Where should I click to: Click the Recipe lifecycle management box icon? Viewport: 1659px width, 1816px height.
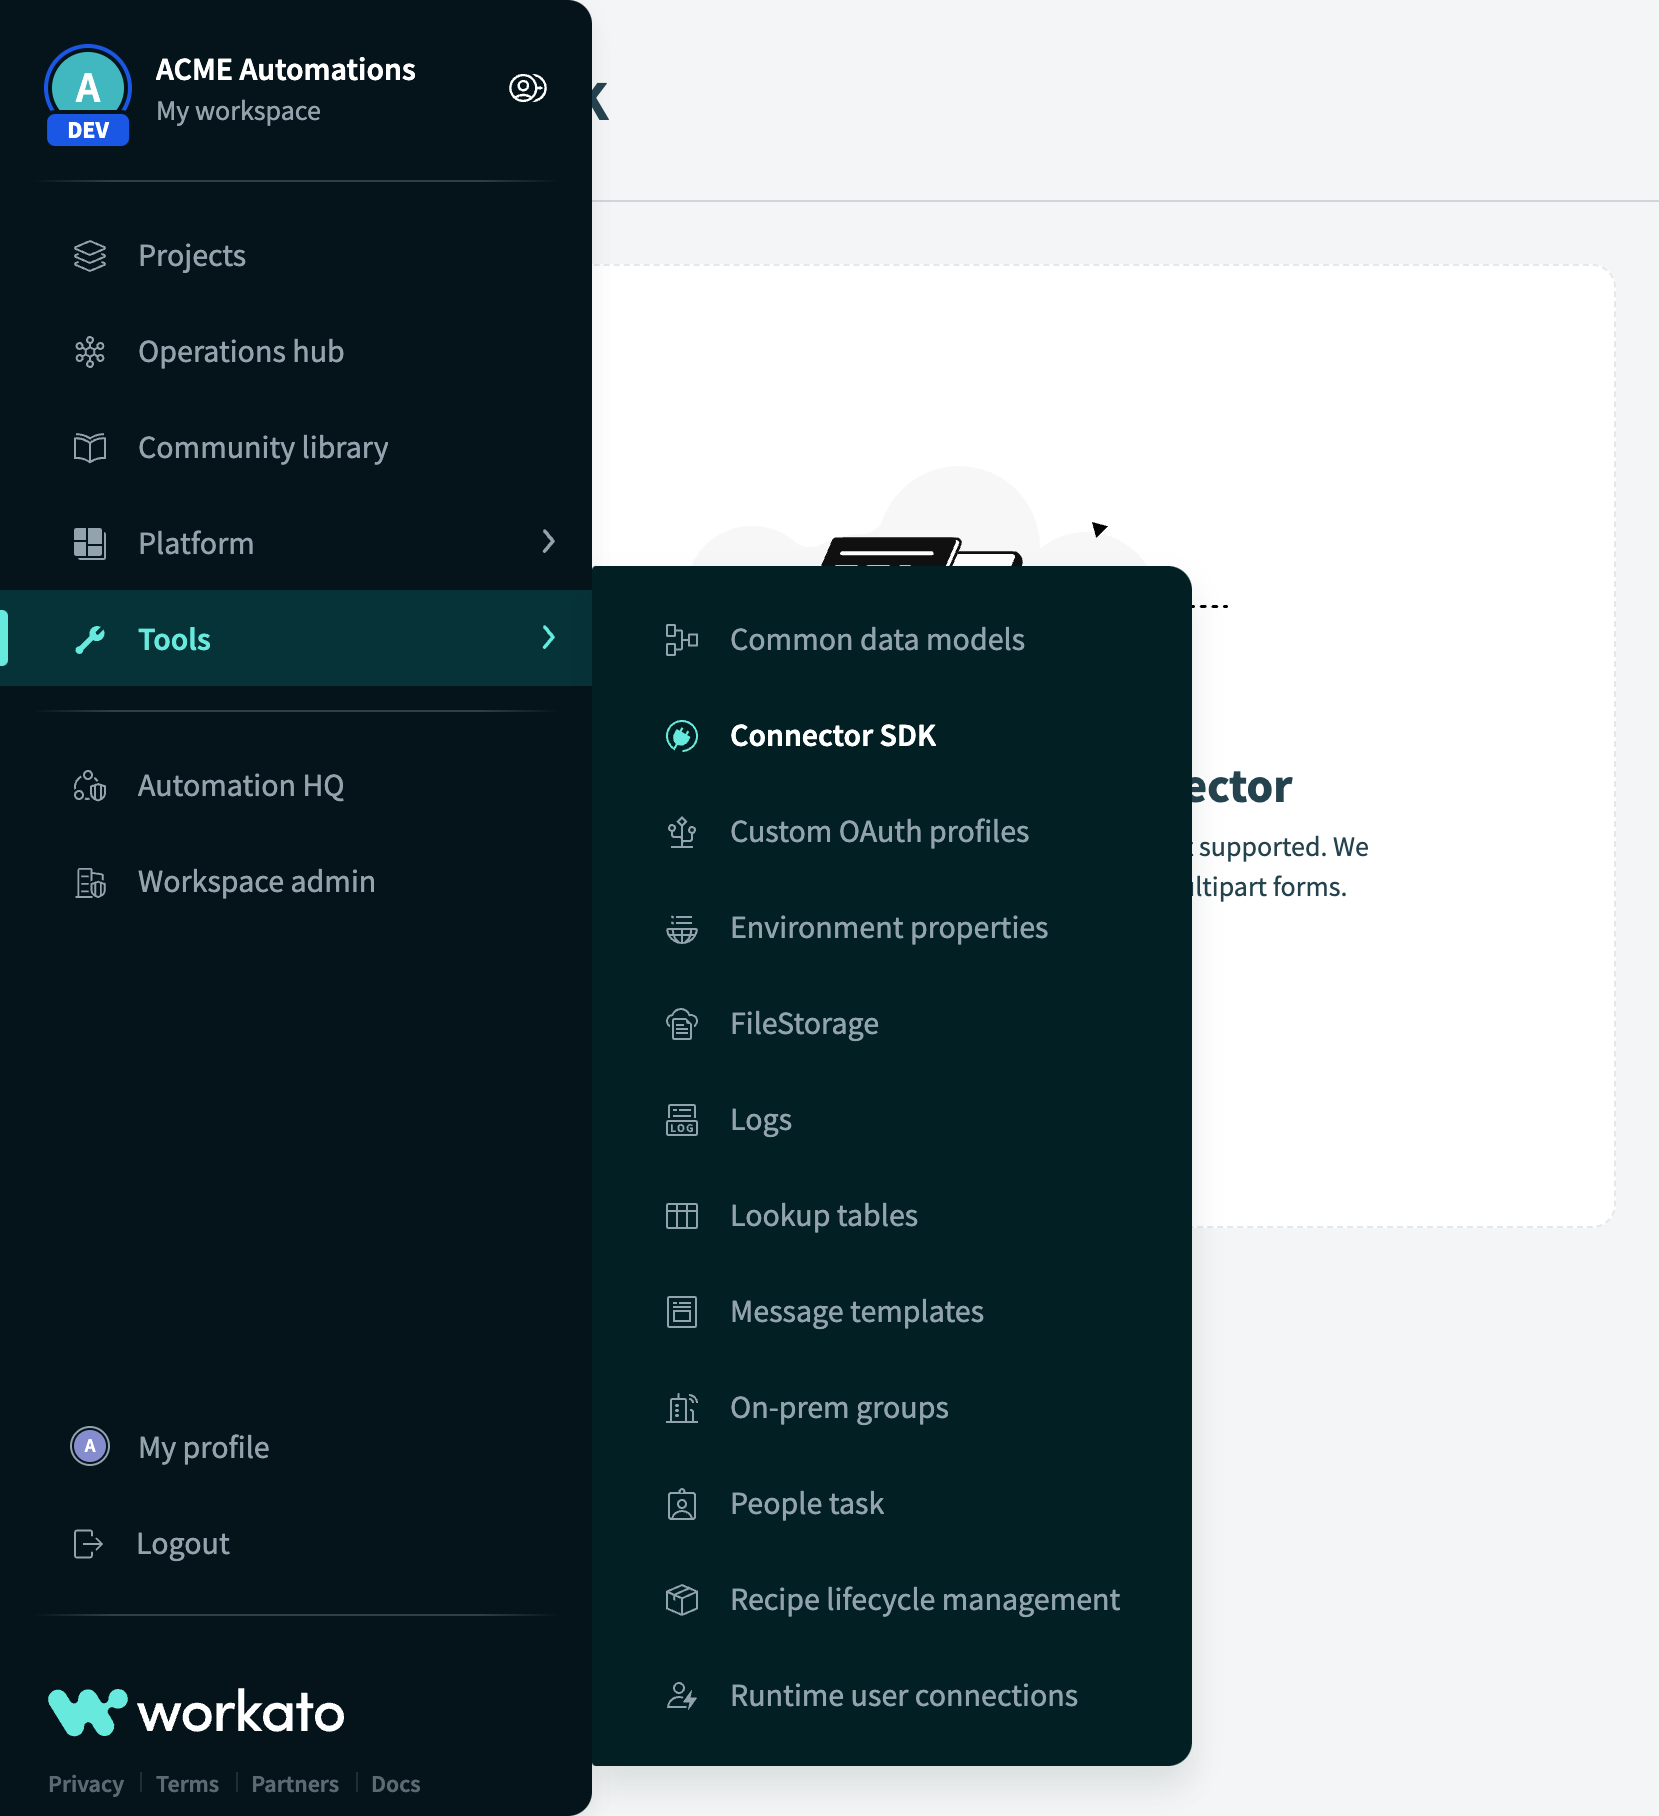point(682,1600)
